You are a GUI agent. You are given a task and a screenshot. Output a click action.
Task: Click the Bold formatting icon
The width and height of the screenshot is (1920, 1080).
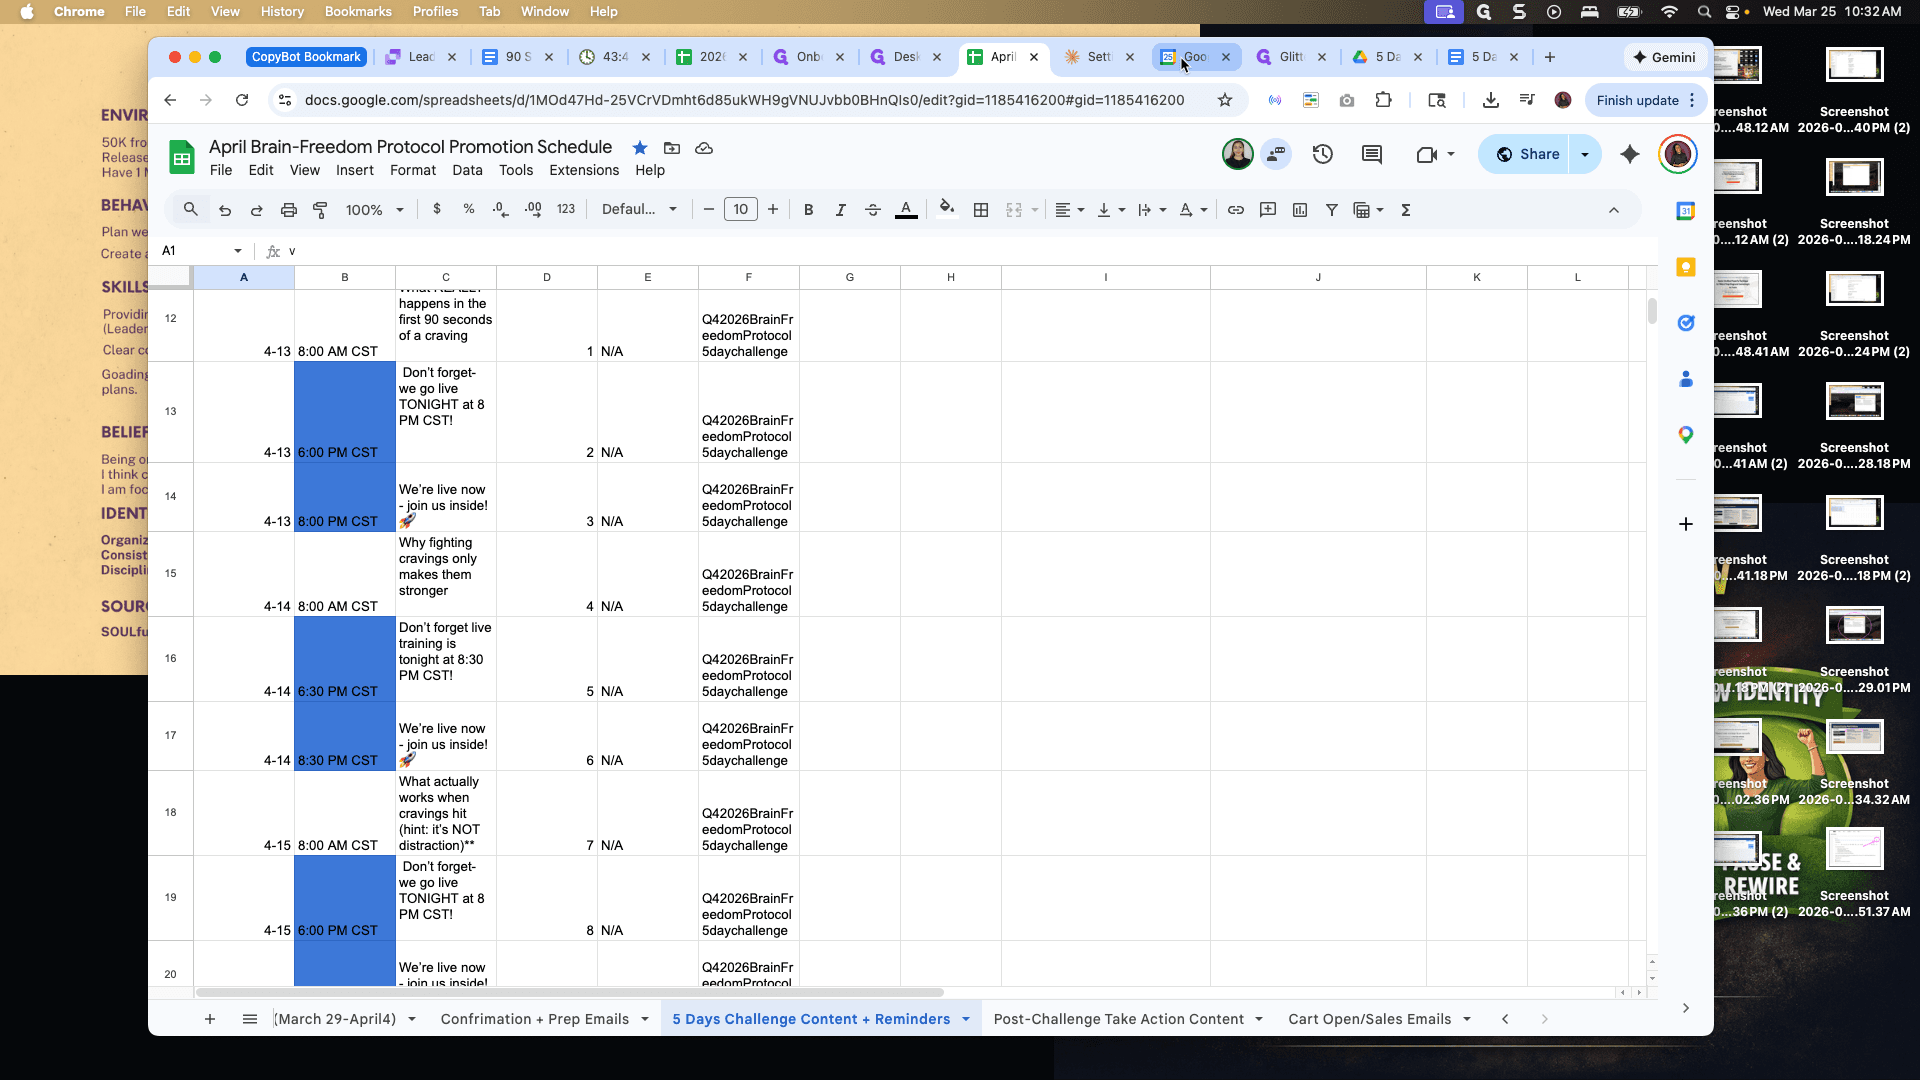pos(808,210)
